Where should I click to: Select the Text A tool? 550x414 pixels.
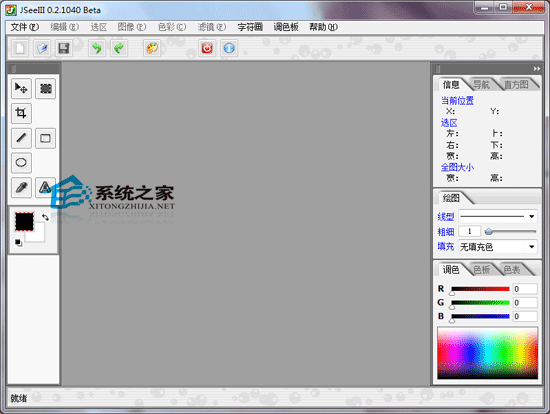tap(45, 187)
